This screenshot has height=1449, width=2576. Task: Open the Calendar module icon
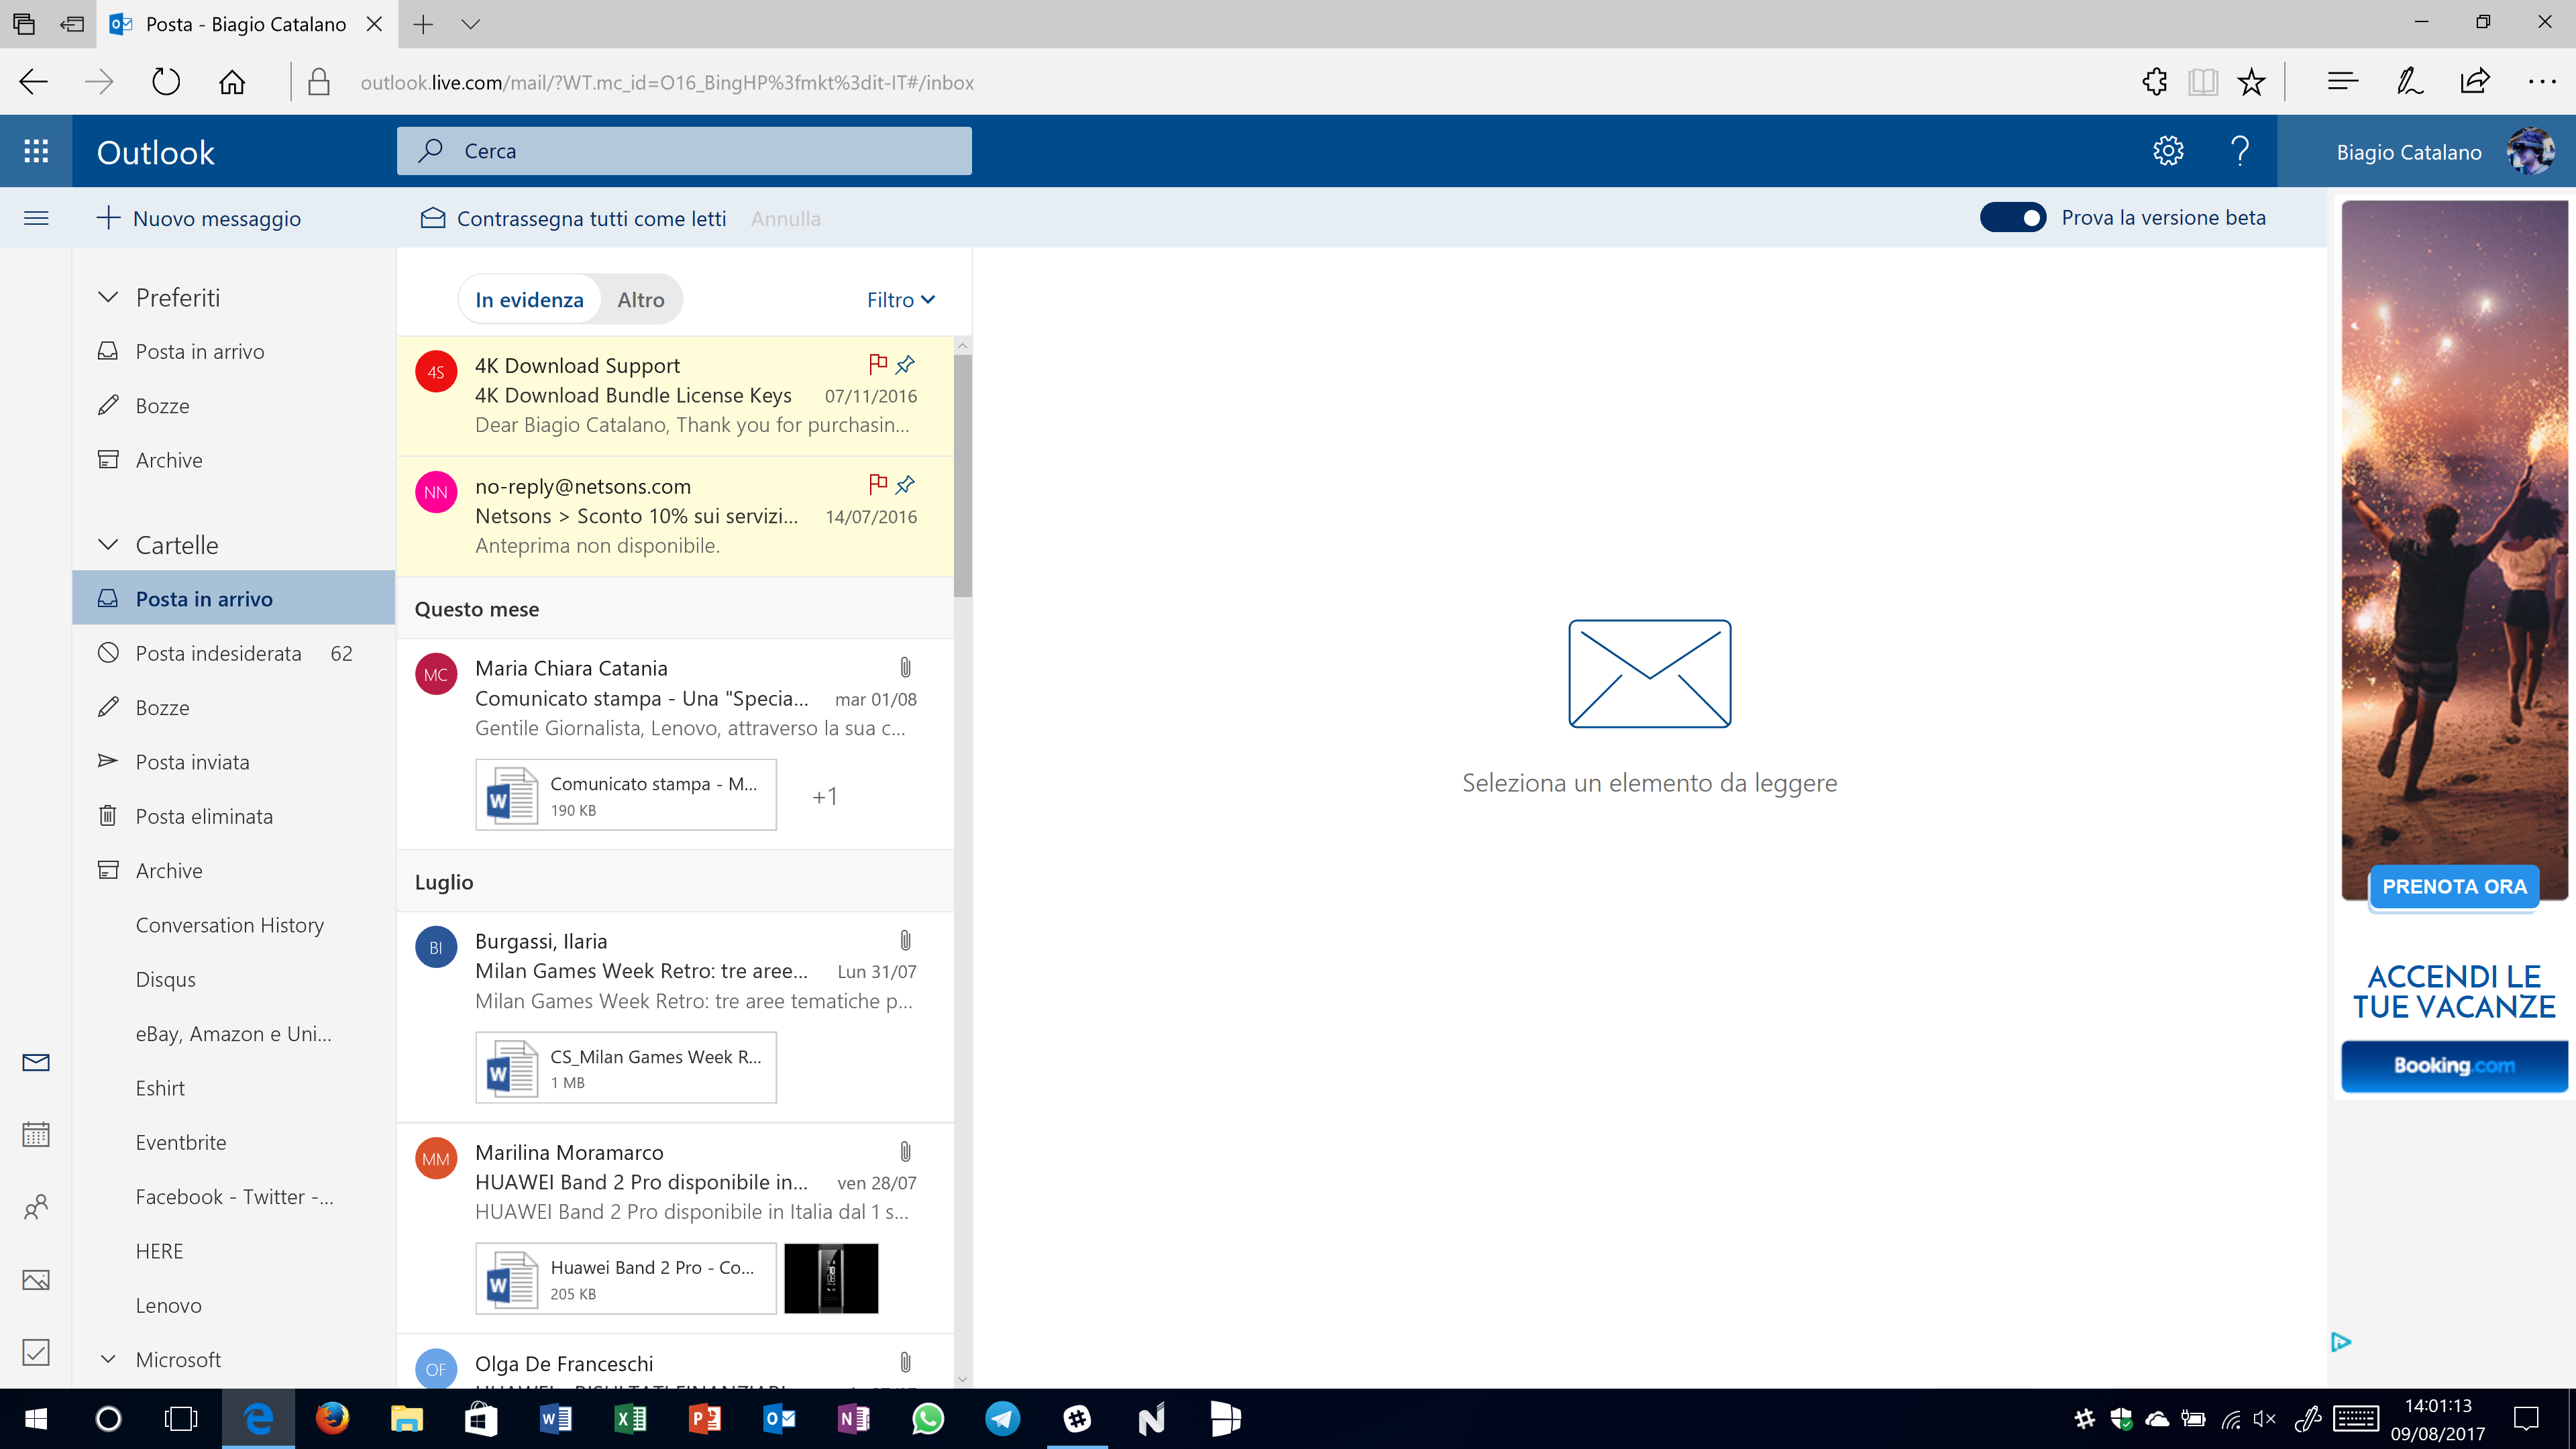click(x=36, y=1134)
